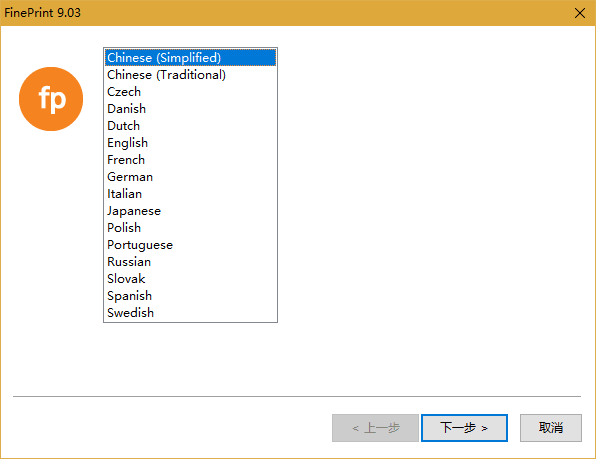Viewport: 596px width, 459px height.
Task: Choose Japanese from the list
Action: click(190, 211)
